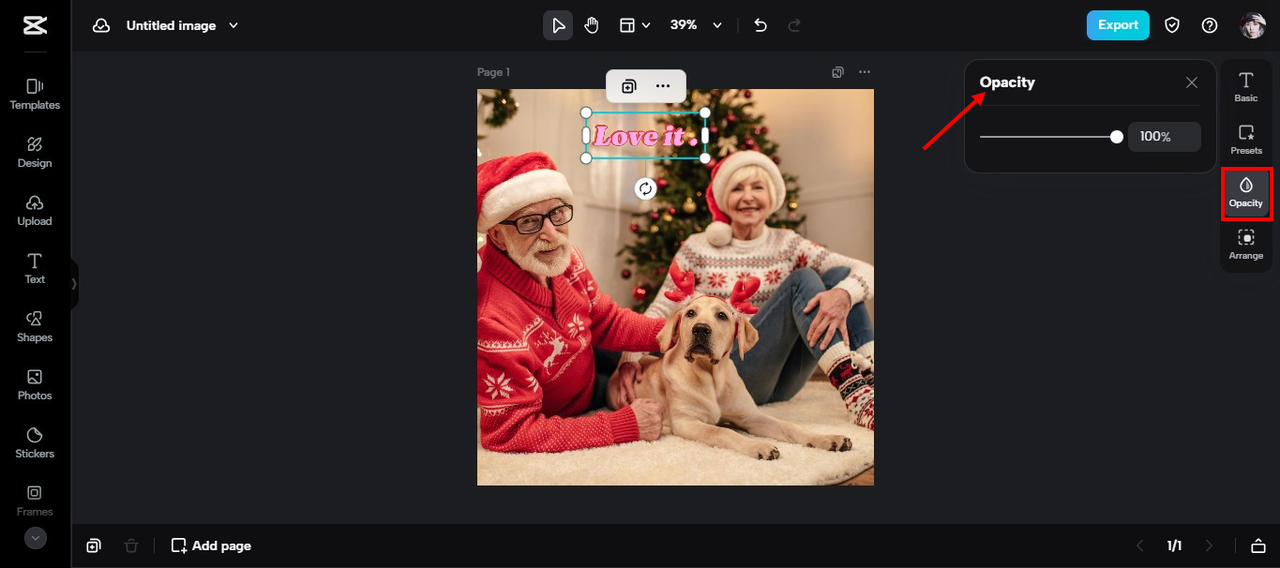Click the 100% opacity input field
1280x568 pixels.
[1164, 137]
